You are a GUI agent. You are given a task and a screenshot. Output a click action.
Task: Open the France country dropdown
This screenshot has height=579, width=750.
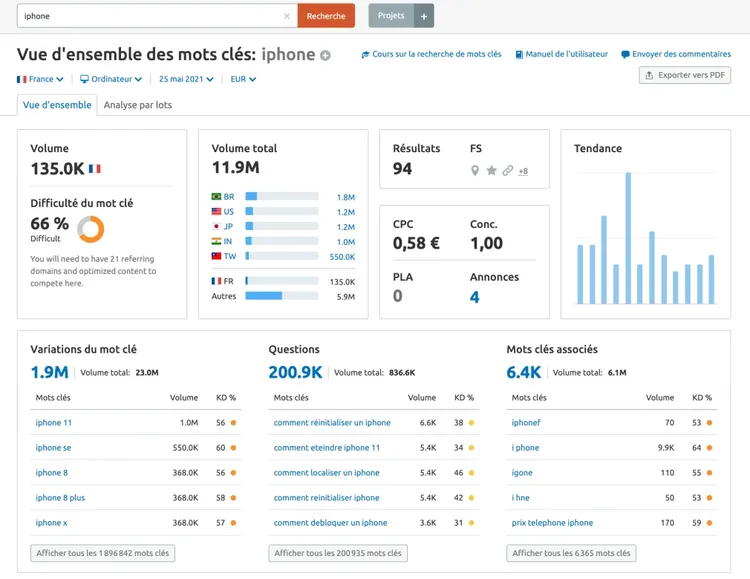click(40, 79)
